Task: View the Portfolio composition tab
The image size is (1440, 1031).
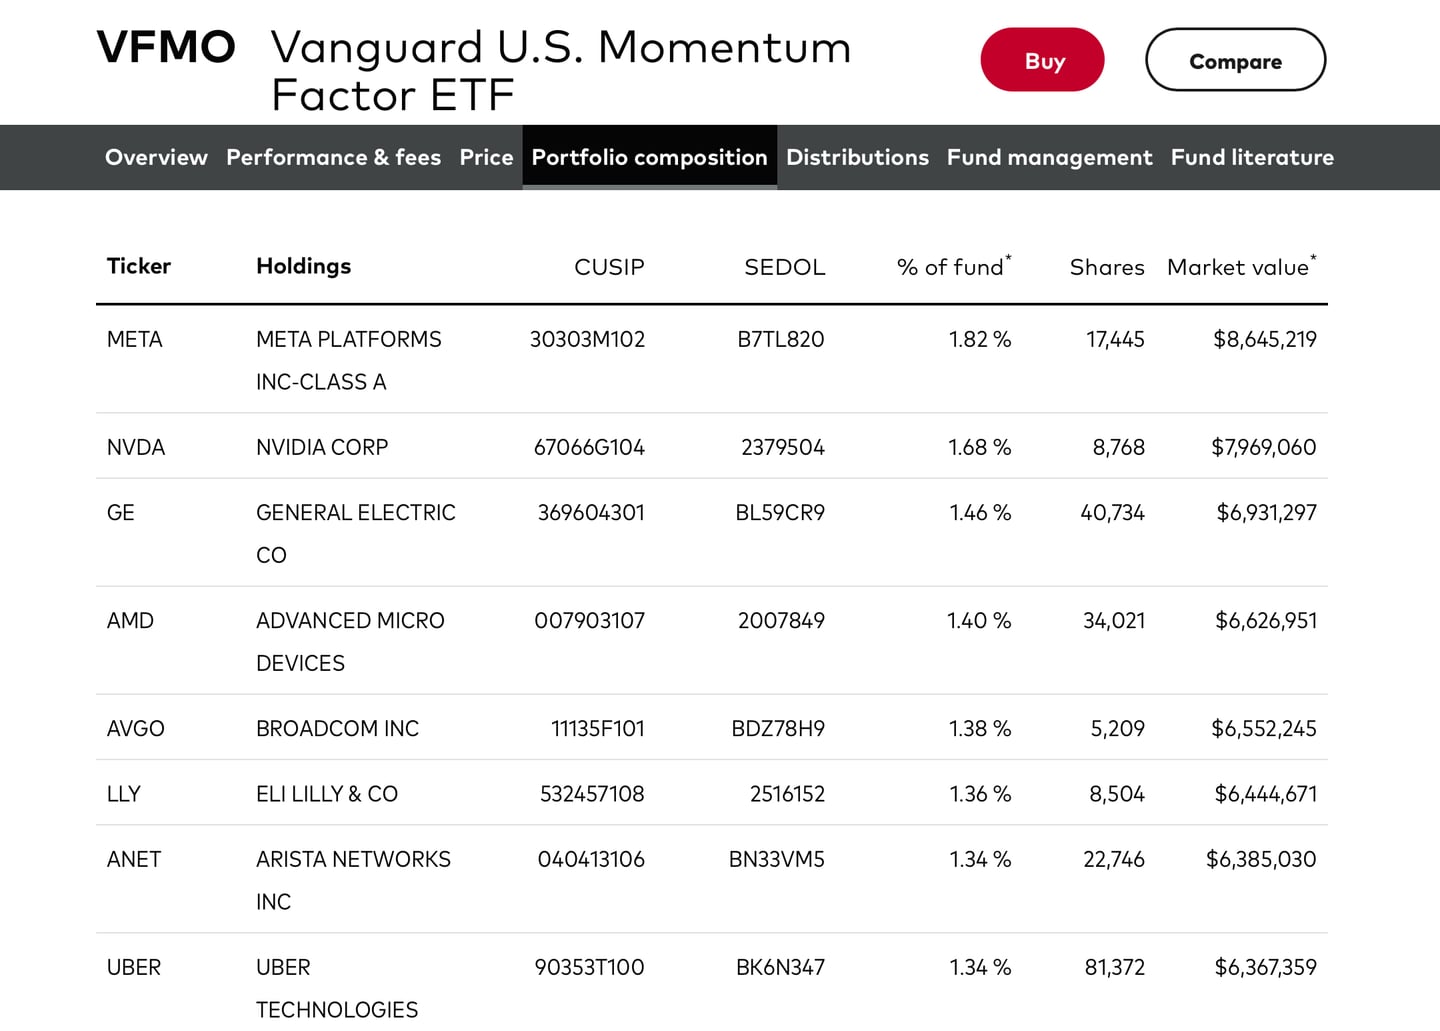Action: click(x=649, y=157)
